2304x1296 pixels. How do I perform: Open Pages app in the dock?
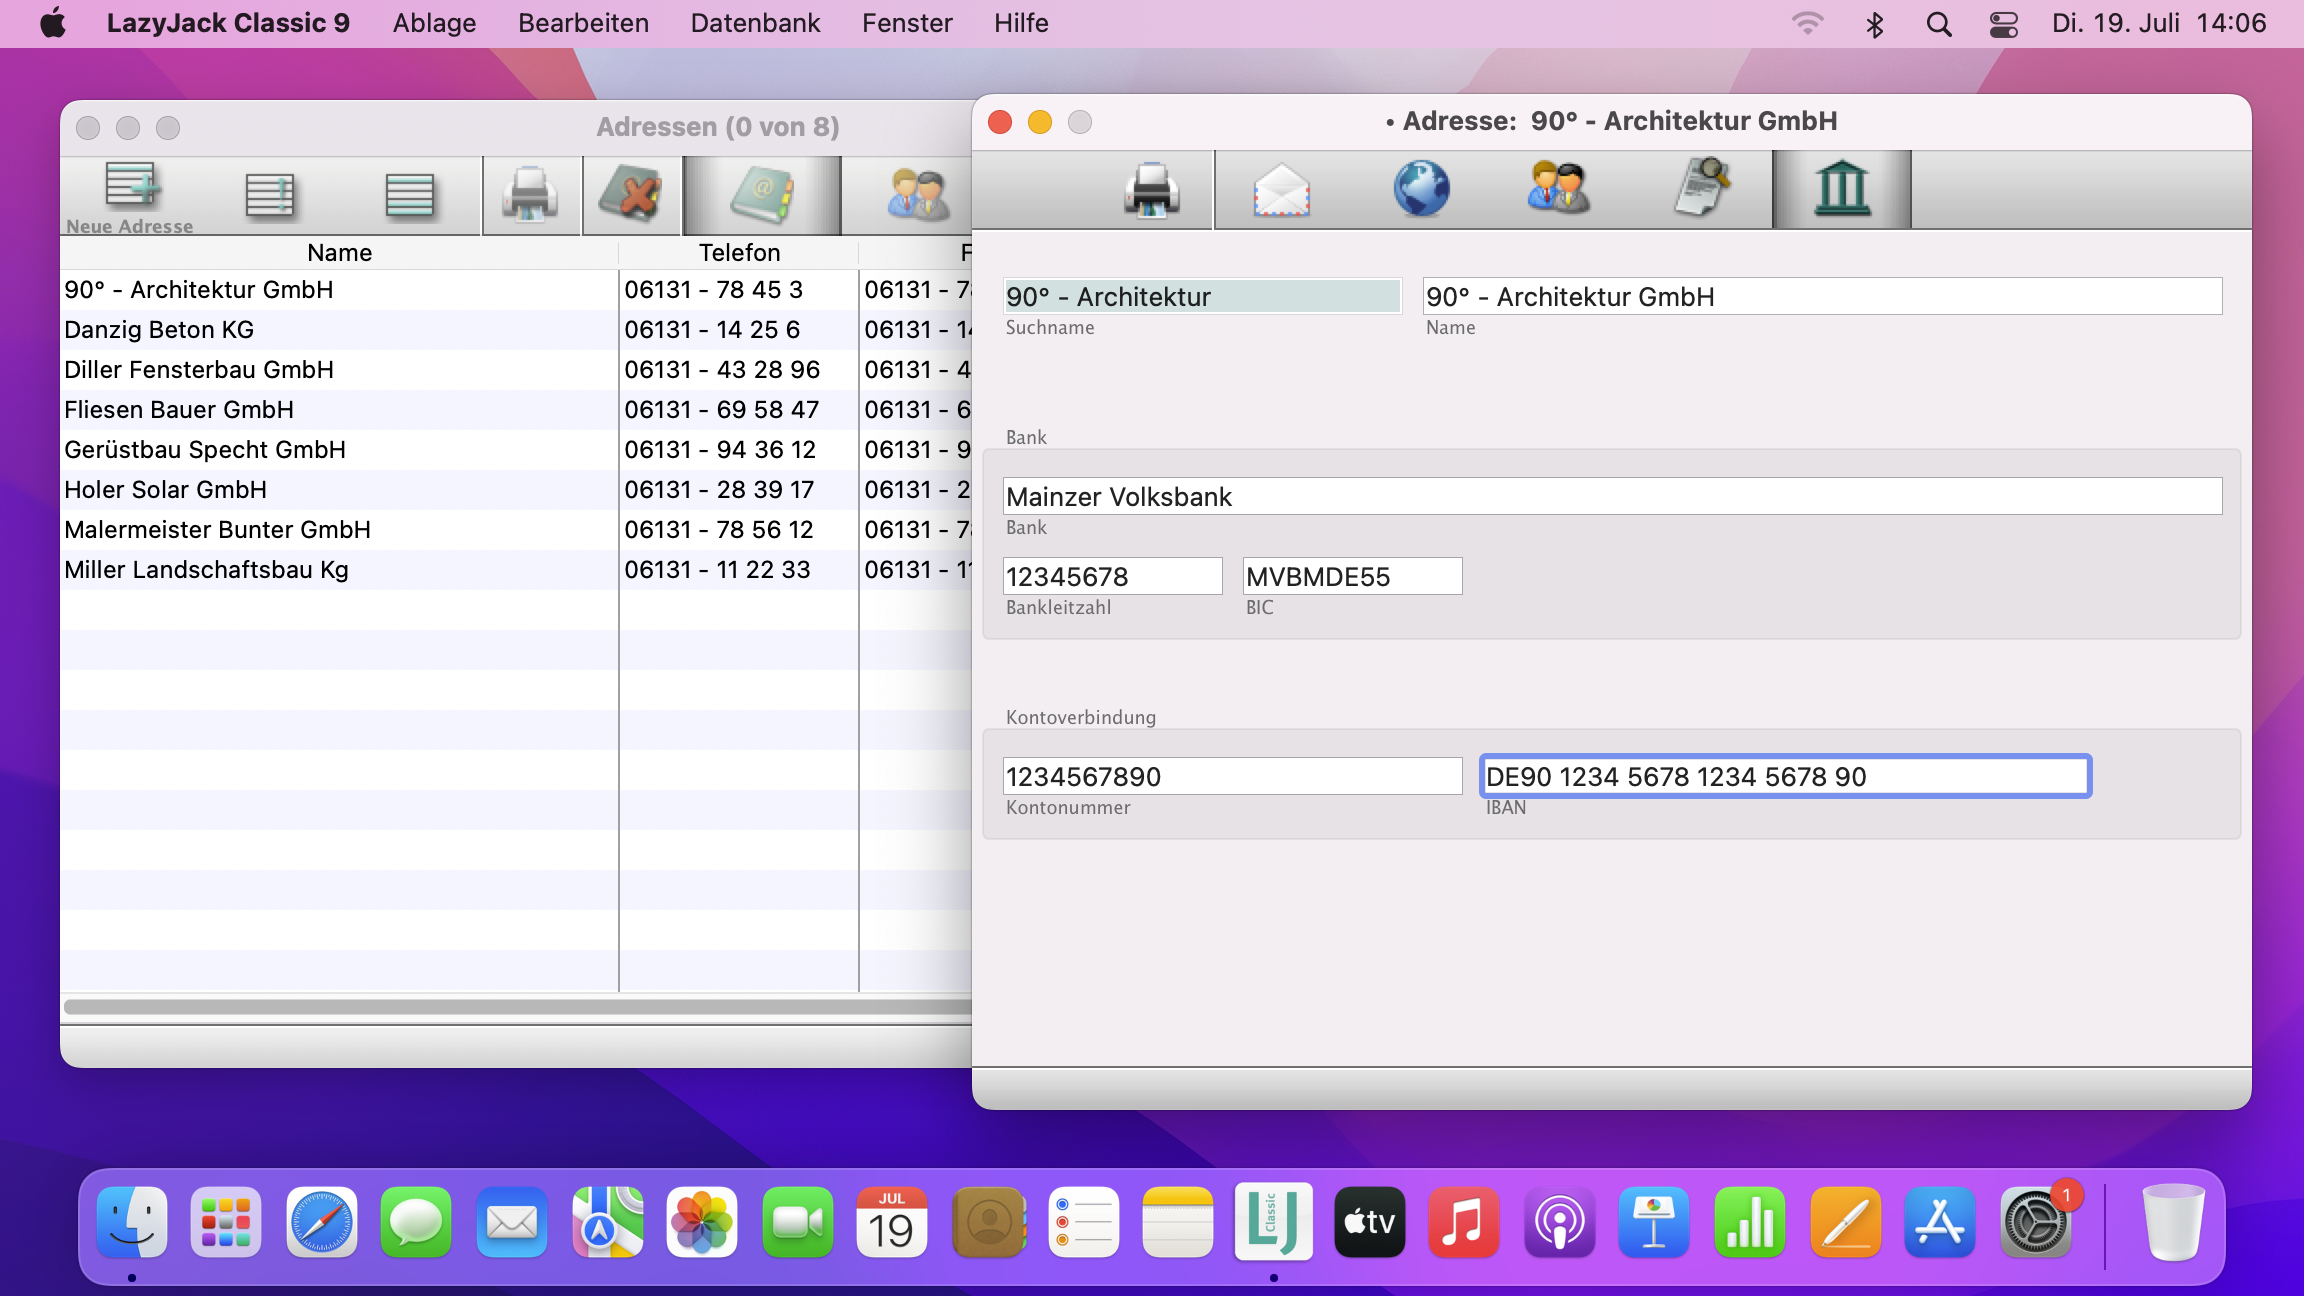(1845, 1221)
